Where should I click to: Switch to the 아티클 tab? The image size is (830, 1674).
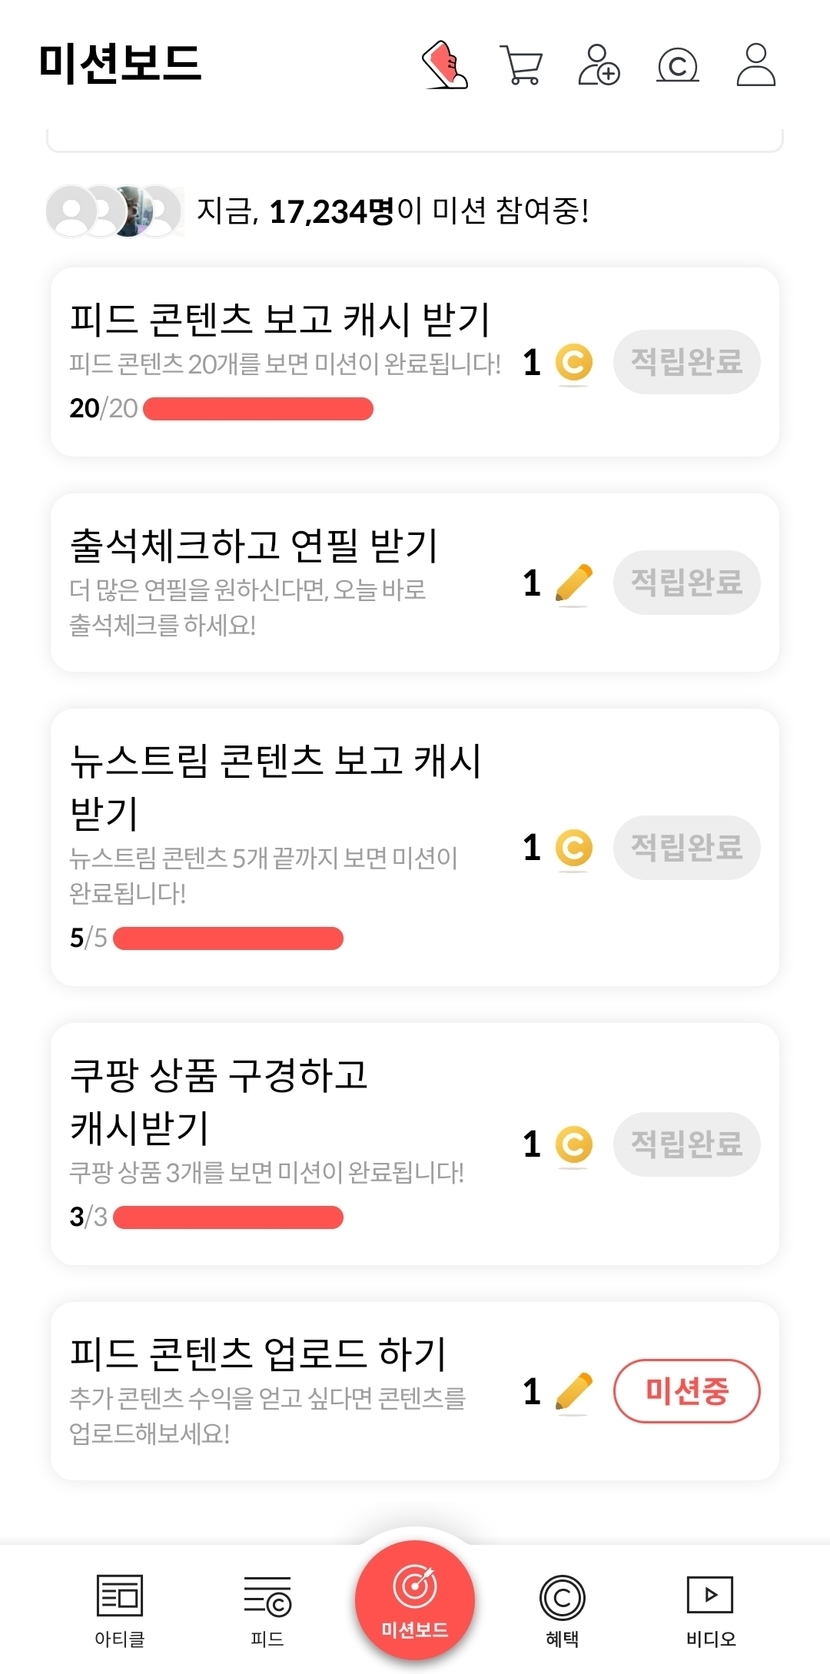coord(120,1609)
